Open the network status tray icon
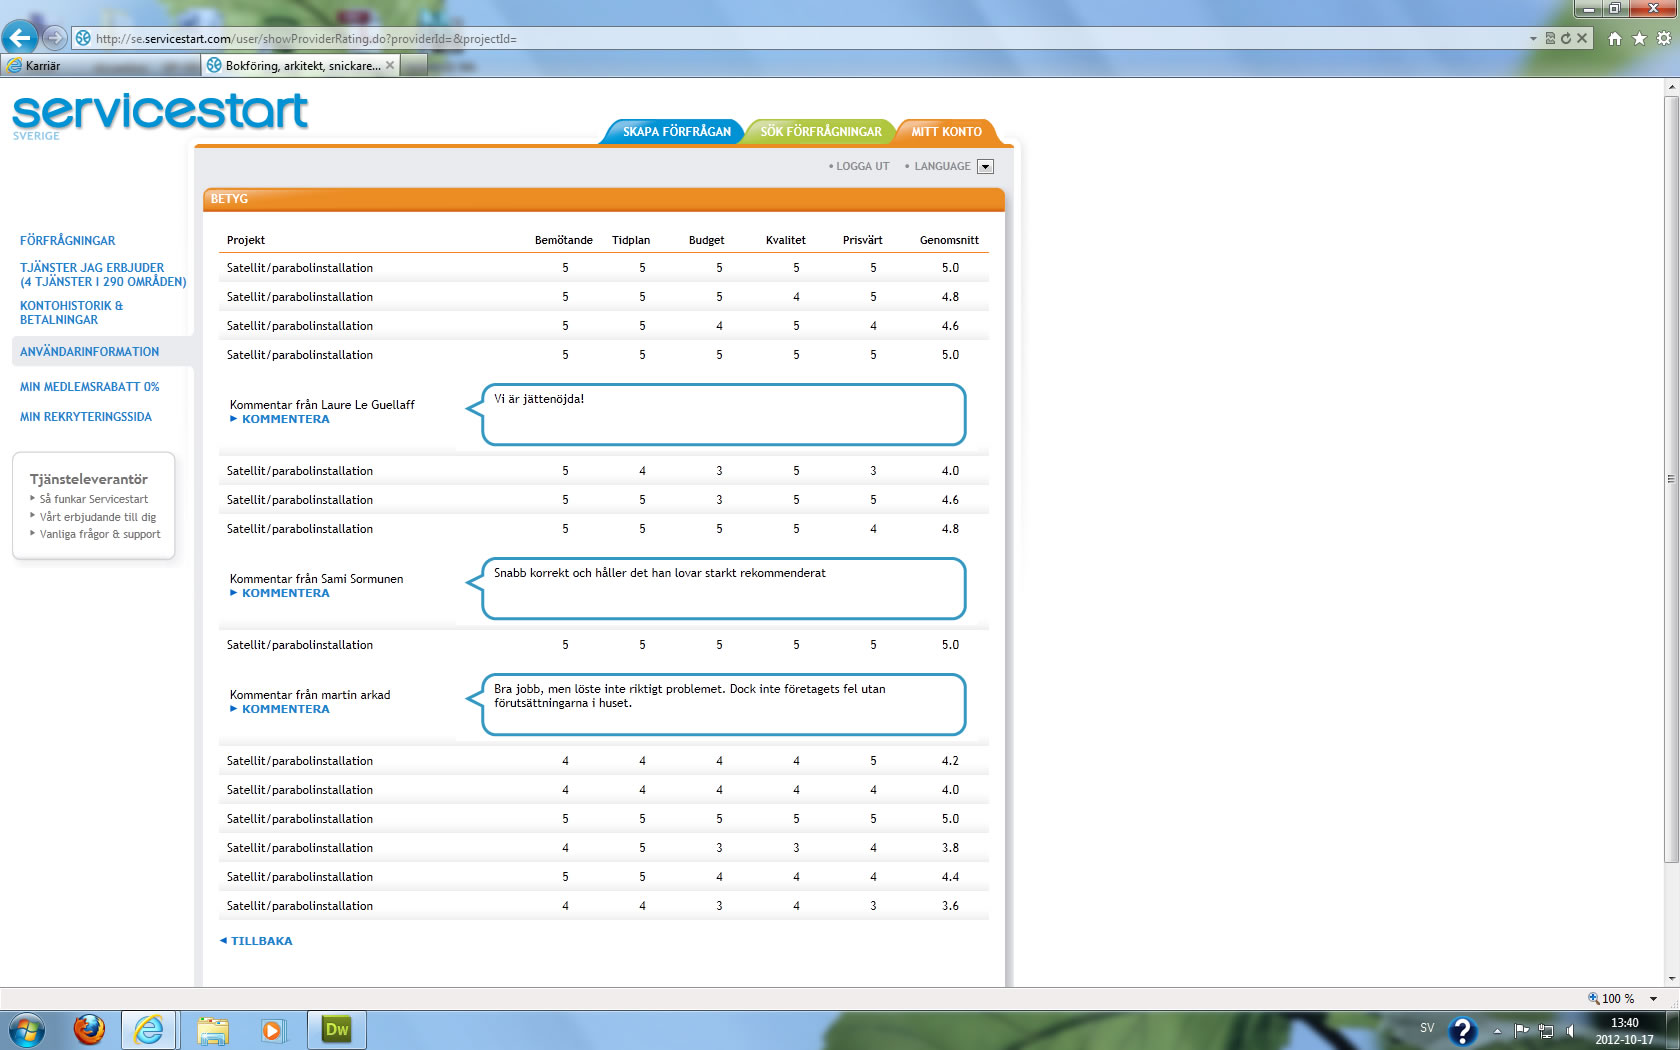Screen dimensions: 1680x1050 click(1546, 1031)
